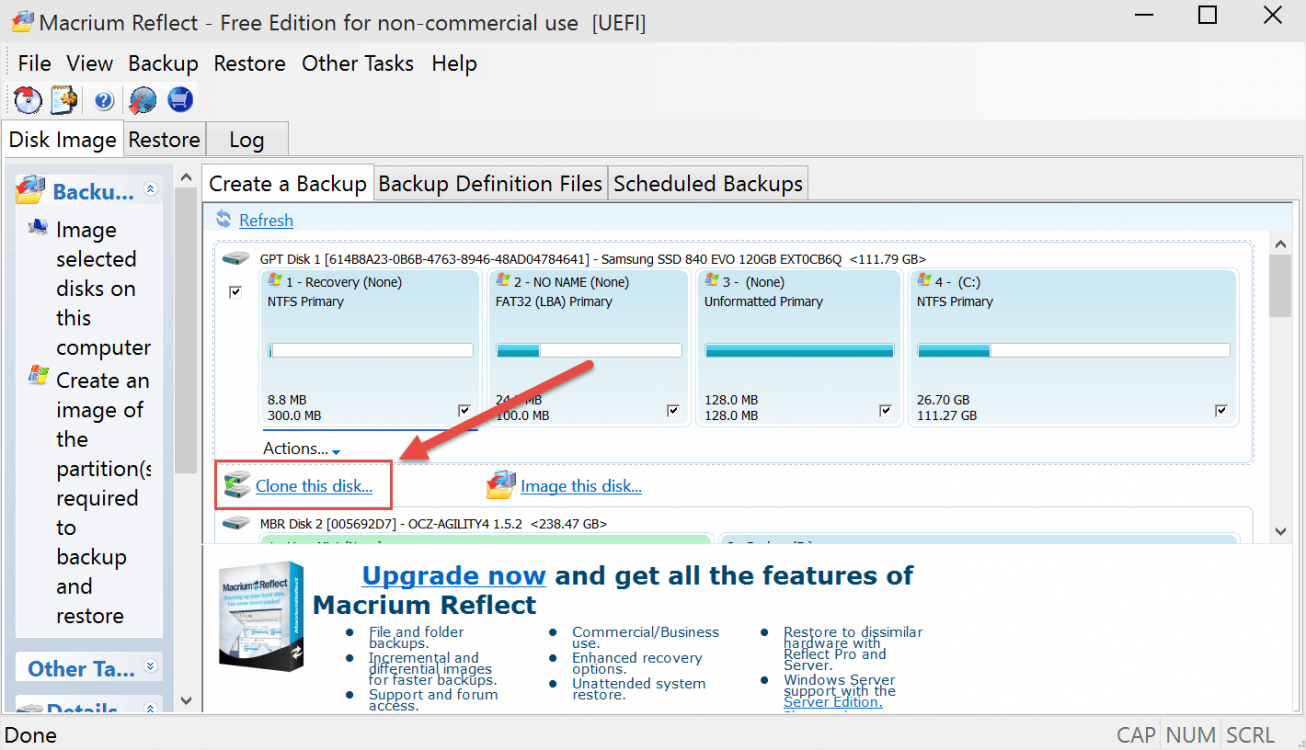Image resolution: width=1306 pixels, height=750 pixels.
Task: Click Create an image of the partition(s) task
Action: pos(103,497)
